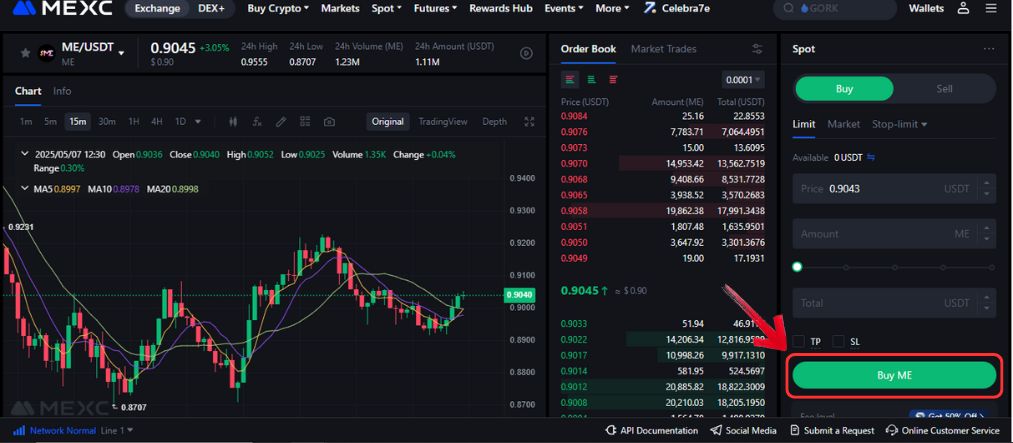1013x443 pixels.
Task: Open the Markets menu item
Action: 340,8
